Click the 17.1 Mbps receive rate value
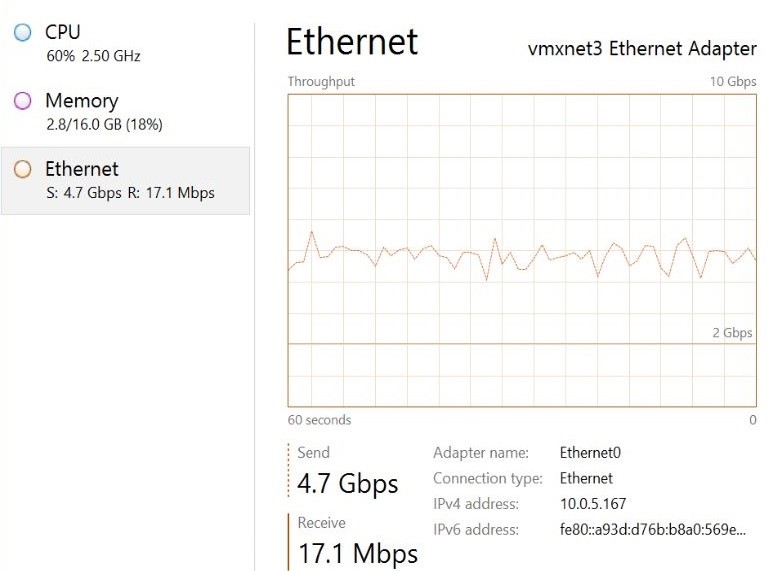Viewport: 784px width, 571px height. coord(358,552)
